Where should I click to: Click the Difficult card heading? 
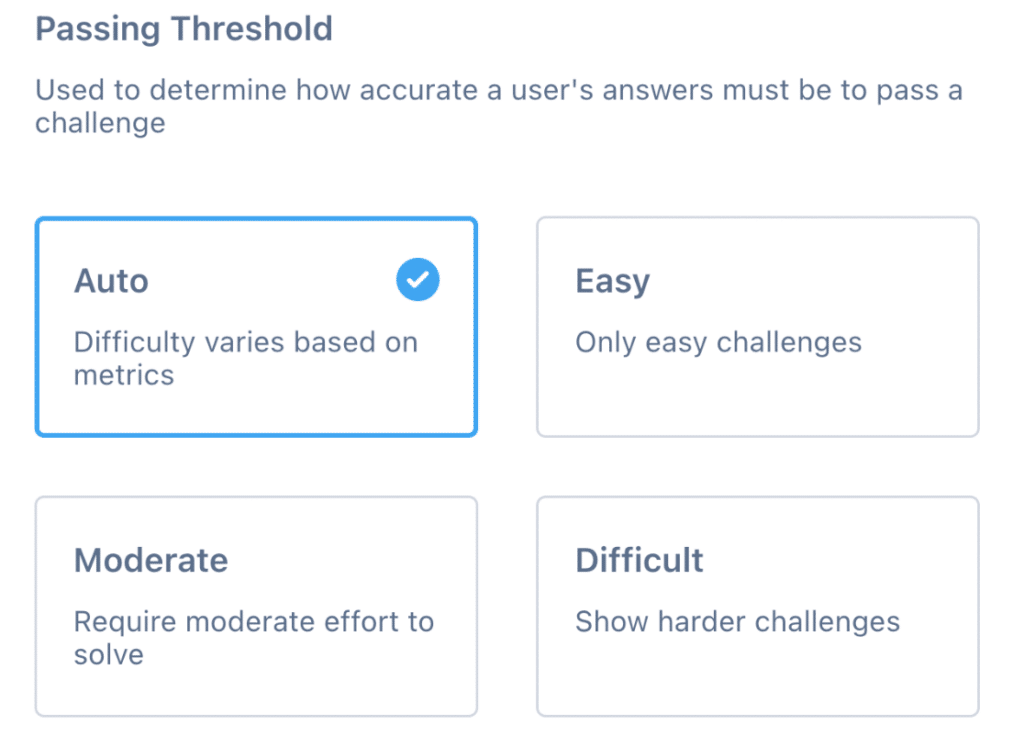tap(639, 561)
